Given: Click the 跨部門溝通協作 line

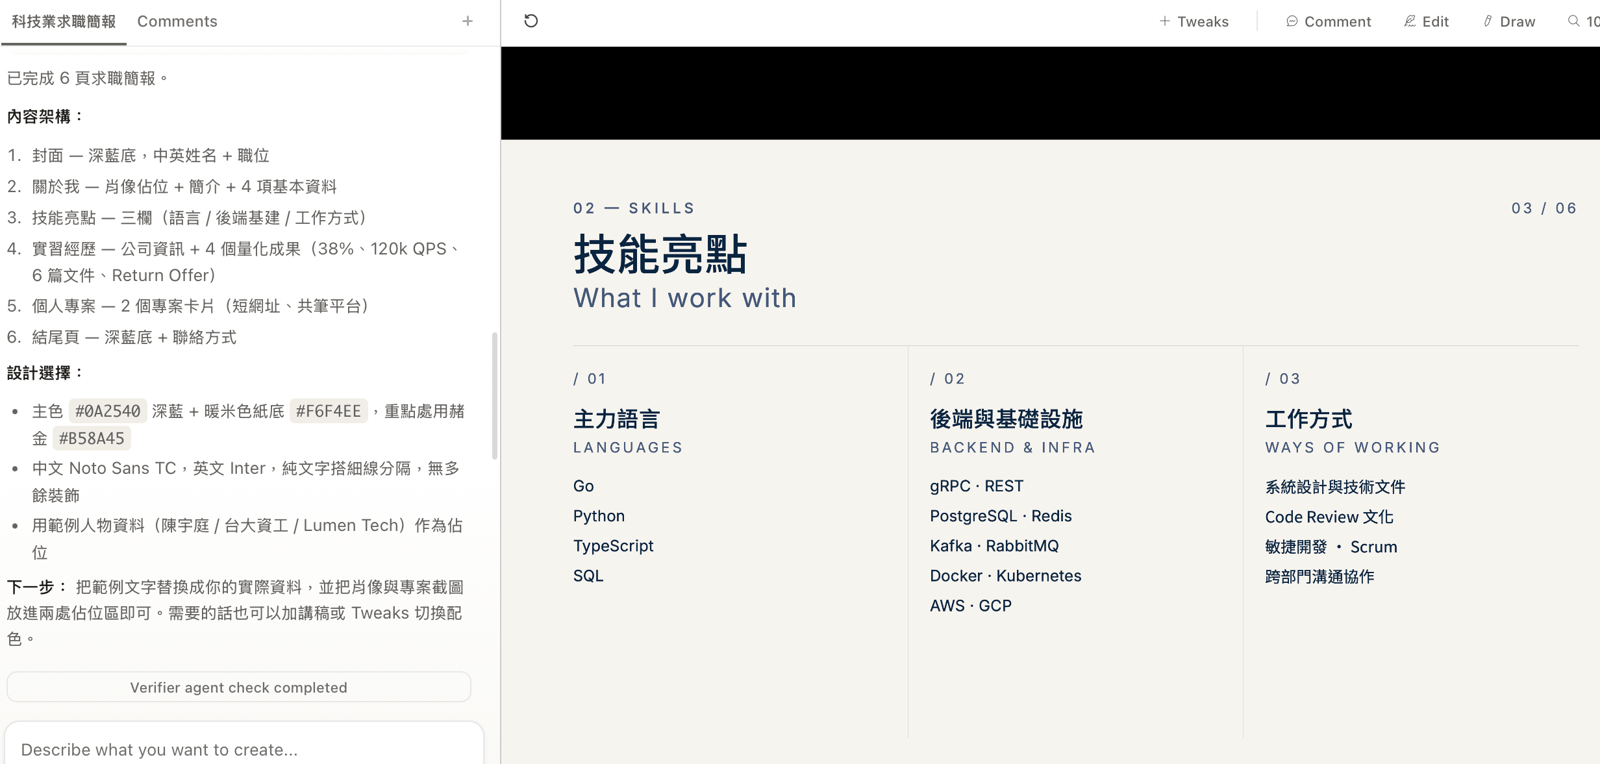Looking at the screenshot, I should [1320, 577].
